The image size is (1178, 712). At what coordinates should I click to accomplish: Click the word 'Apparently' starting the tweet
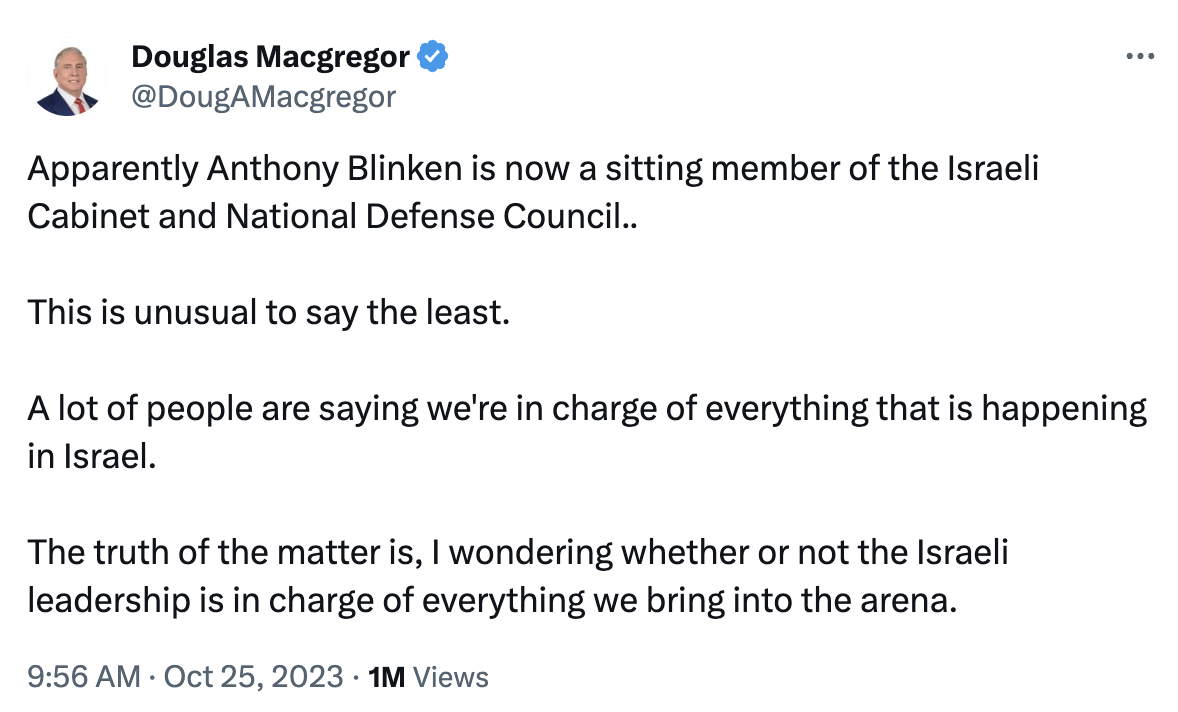point(113,169)
